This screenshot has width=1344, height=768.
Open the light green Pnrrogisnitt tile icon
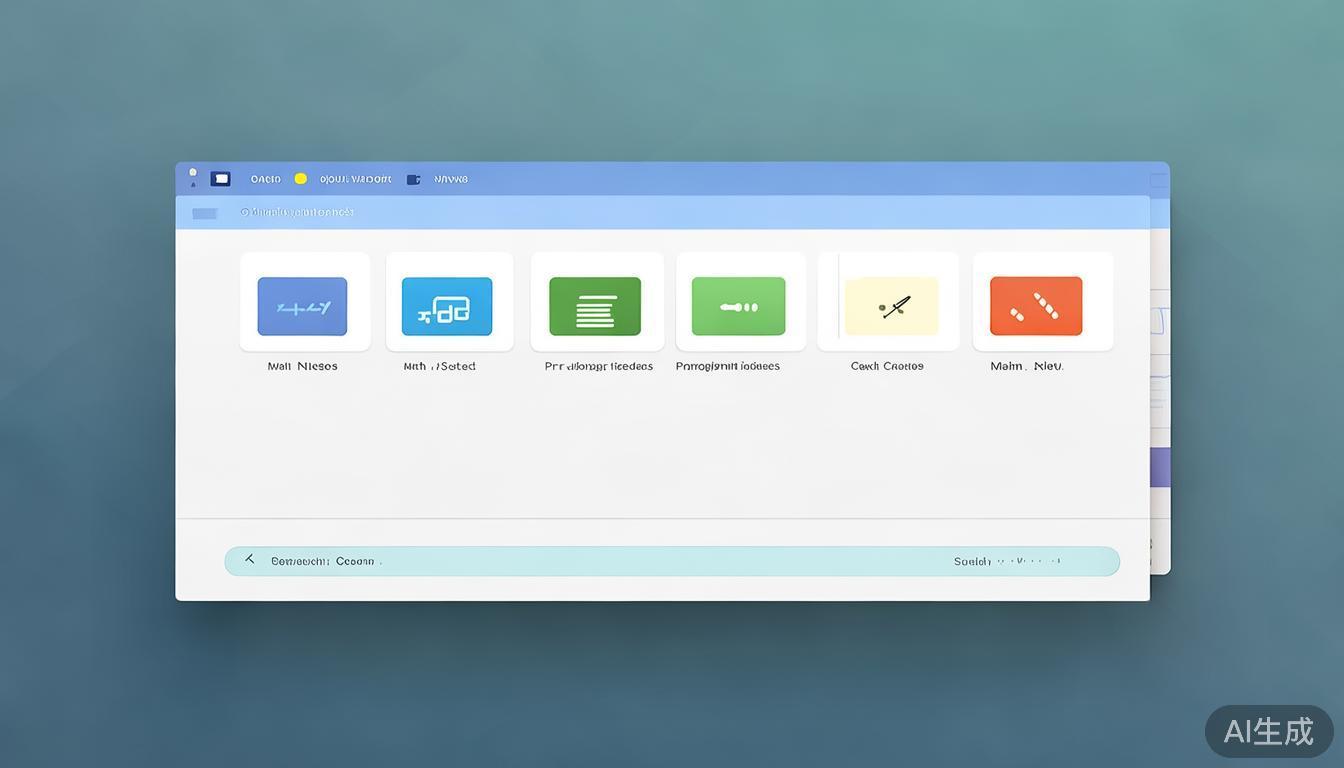[x=738, y=306]
